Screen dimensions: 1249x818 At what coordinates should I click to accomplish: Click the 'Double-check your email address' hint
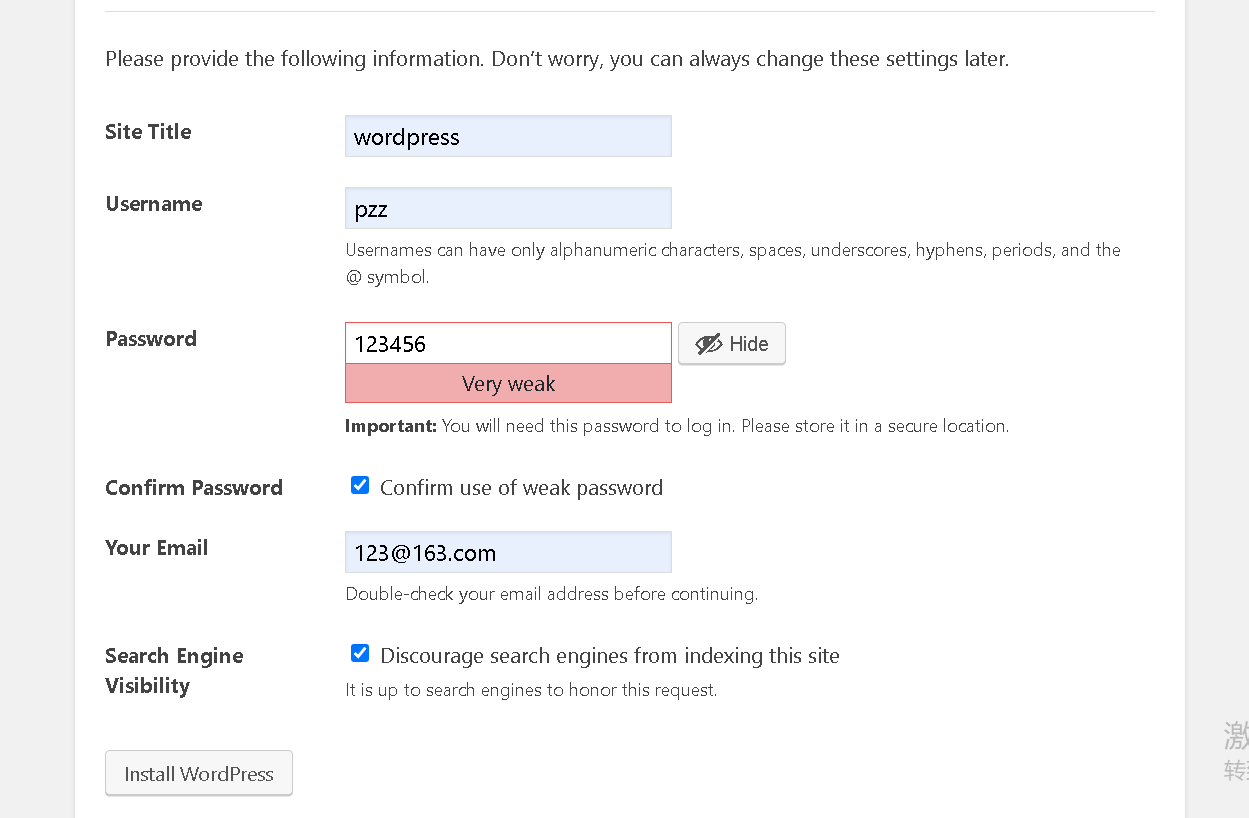[x=552, y=594]
